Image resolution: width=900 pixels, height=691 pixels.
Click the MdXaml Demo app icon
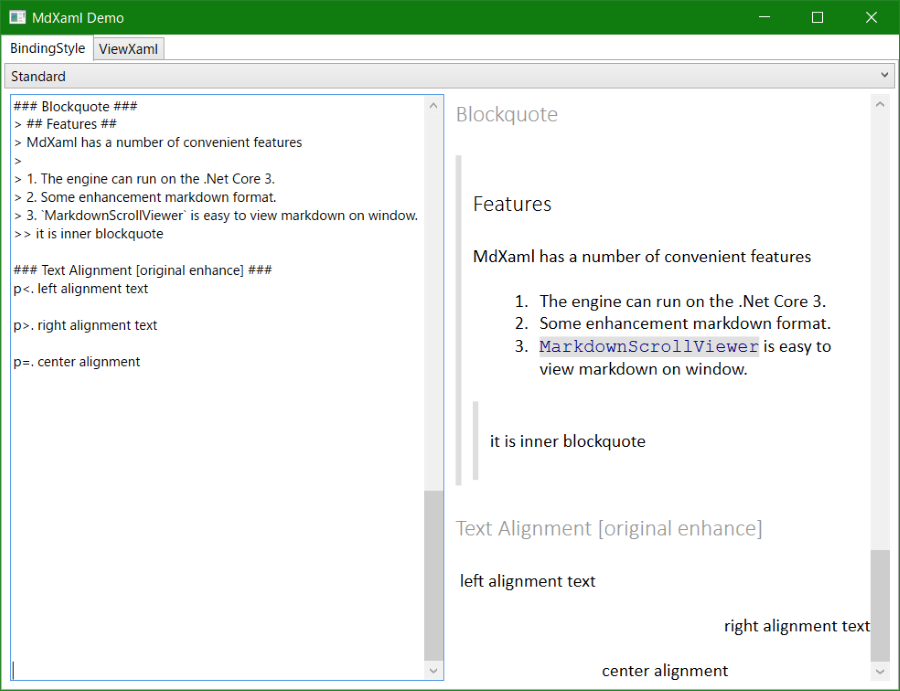coord(17,17)
